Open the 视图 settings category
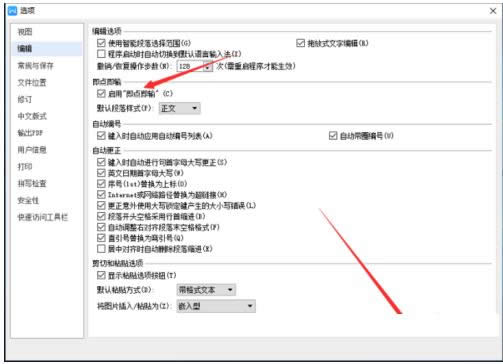This screenshot has width=503, height=364. [x=25, y=32]
